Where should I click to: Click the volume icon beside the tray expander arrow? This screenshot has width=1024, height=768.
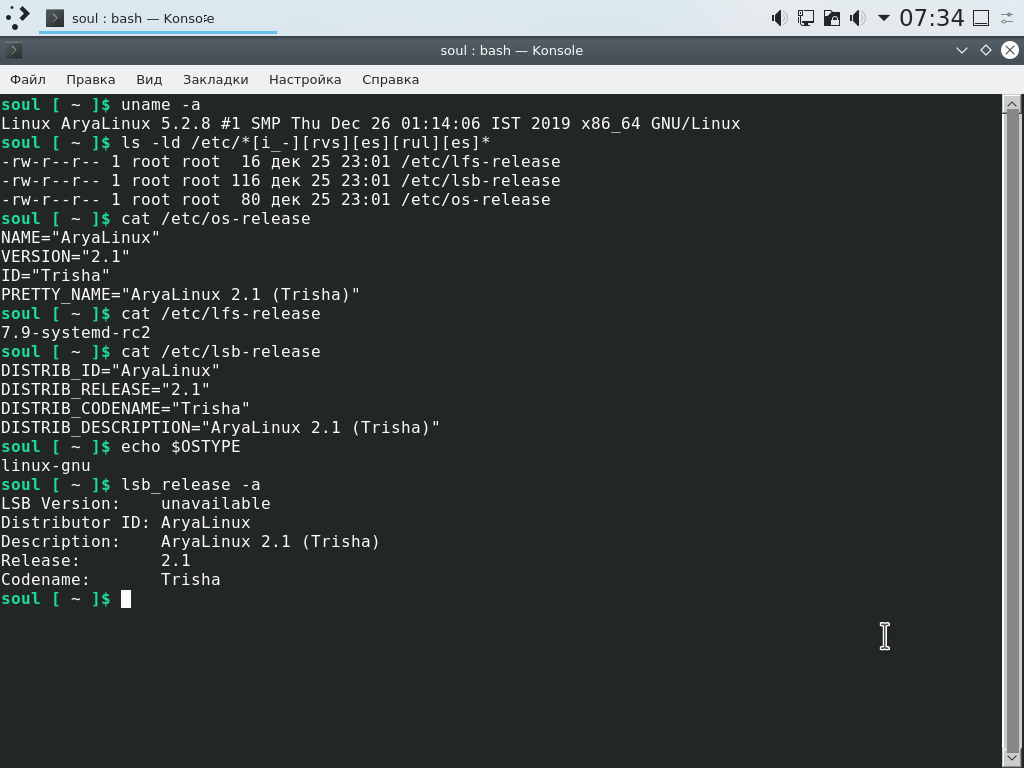pos(857,18)
